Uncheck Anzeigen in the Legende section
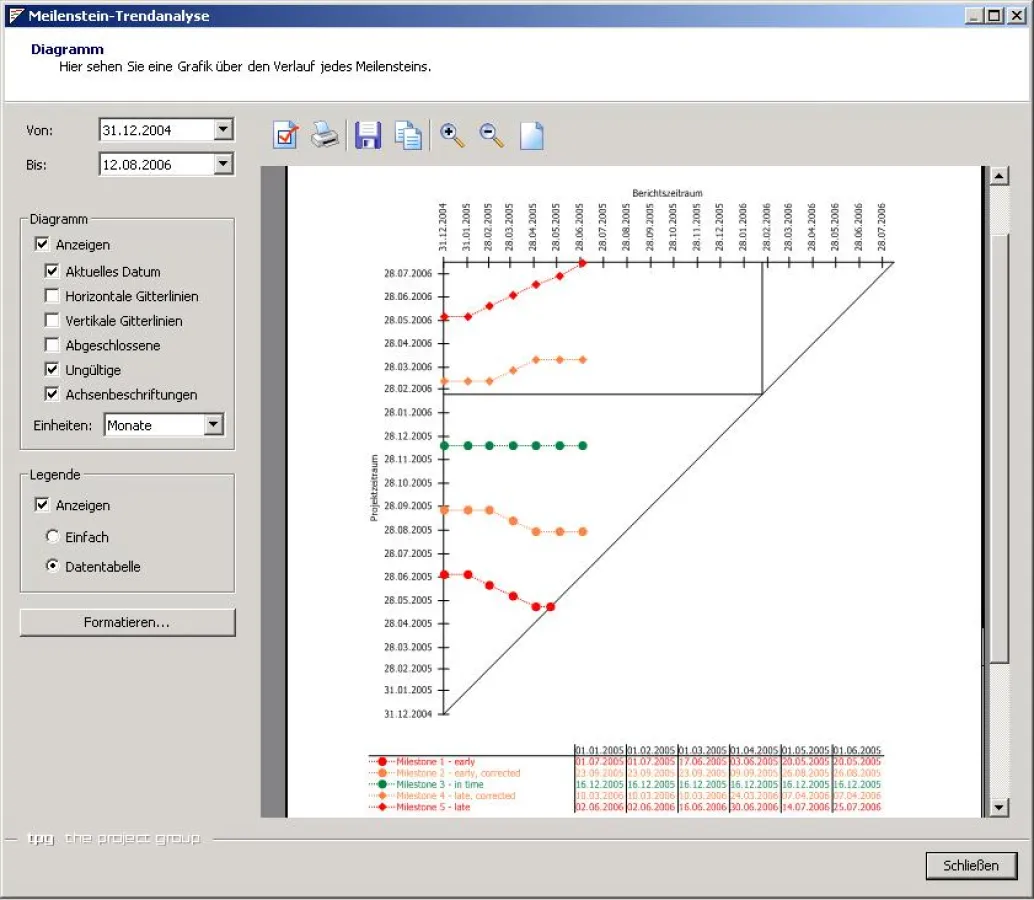1034x900 pixels. pos(42,504)
